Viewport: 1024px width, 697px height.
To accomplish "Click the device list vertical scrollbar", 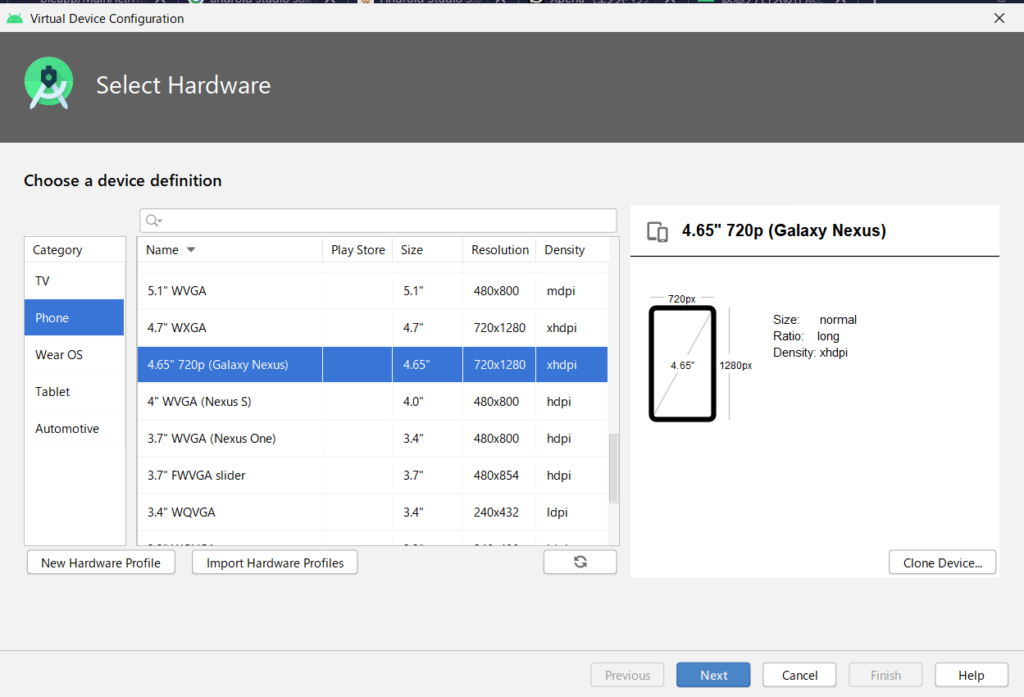I will (x=614, y=468).
